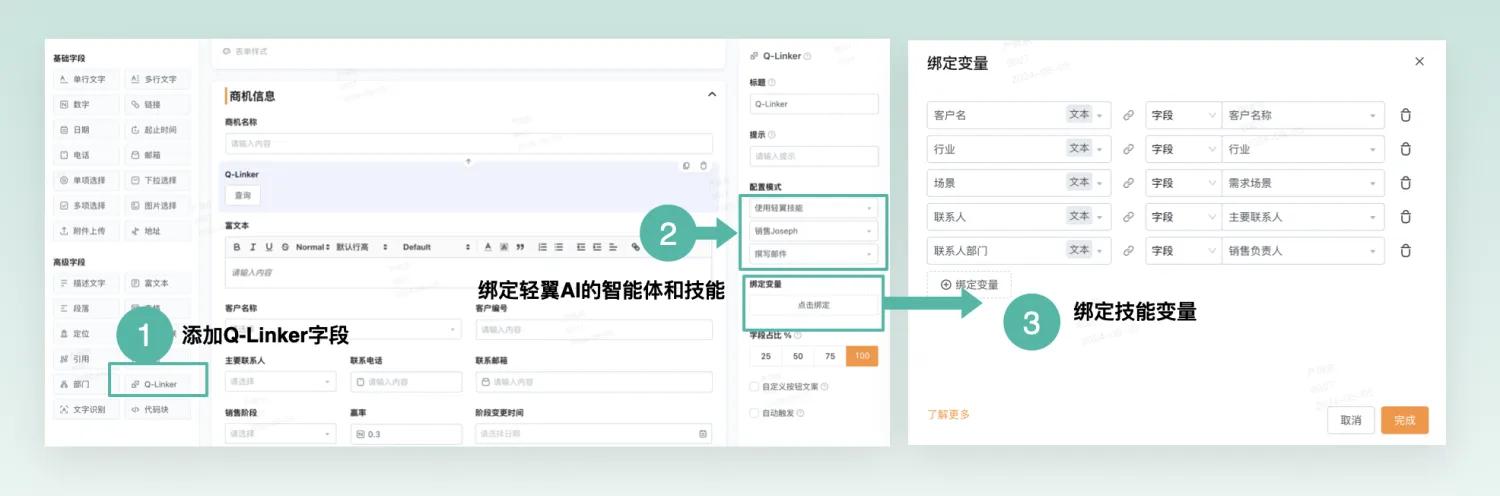Collapse the 商机信息 section
Viewport: 1500px width, 496px height.
click(x=712, y=95)
